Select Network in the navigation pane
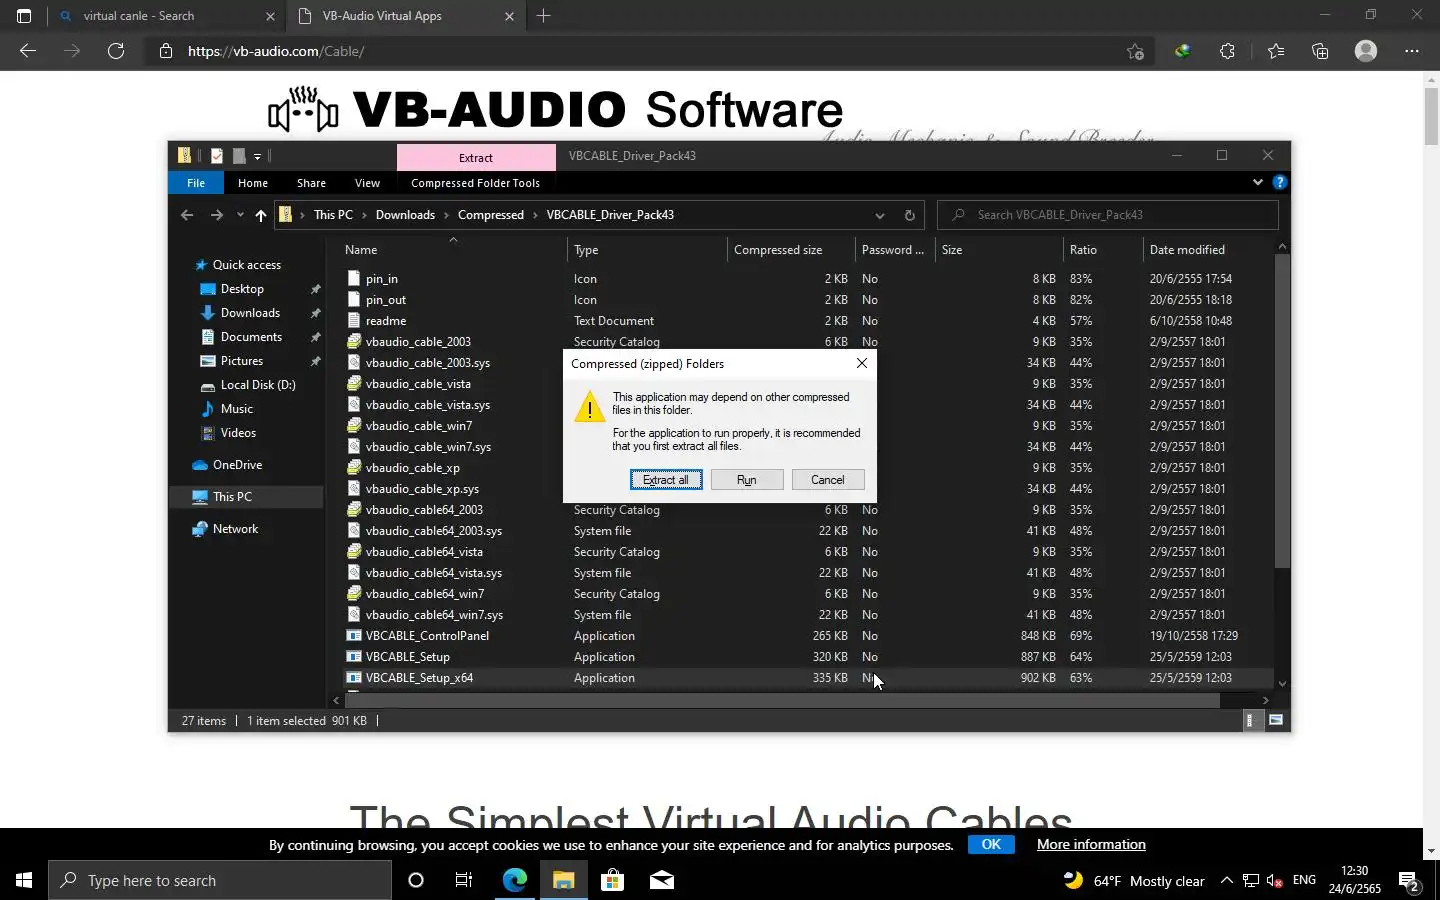The width and height of the screenshot is (1440, 900). click(235, 529)
